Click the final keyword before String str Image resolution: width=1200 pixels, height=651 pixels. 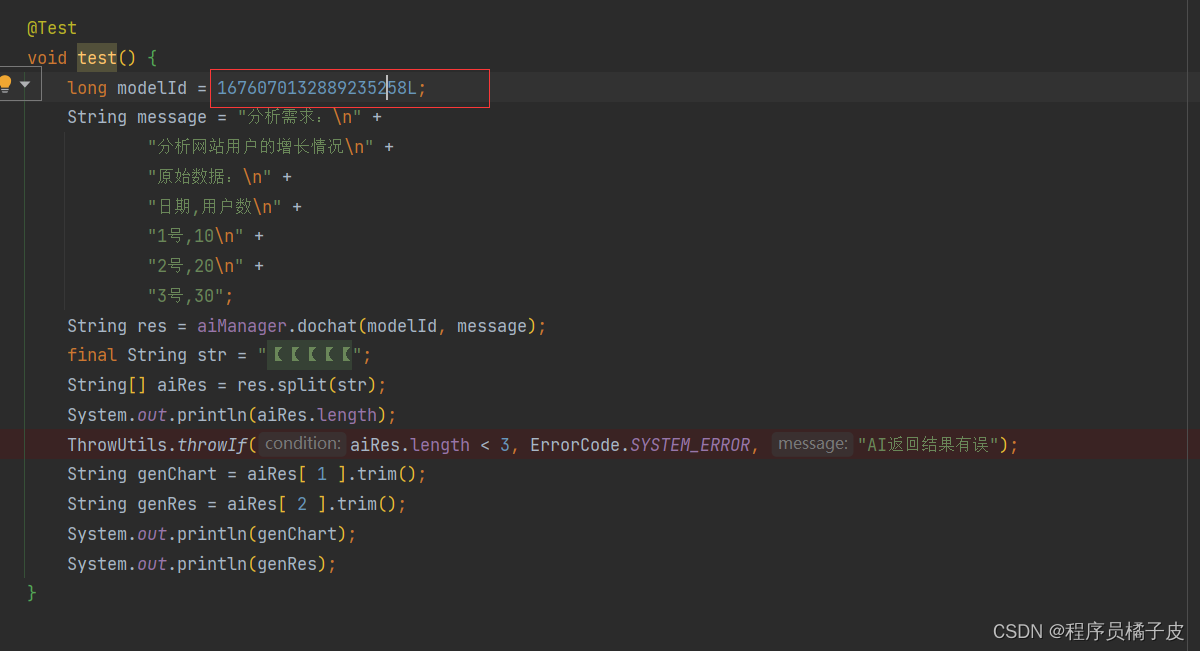[x=92, y=355]
